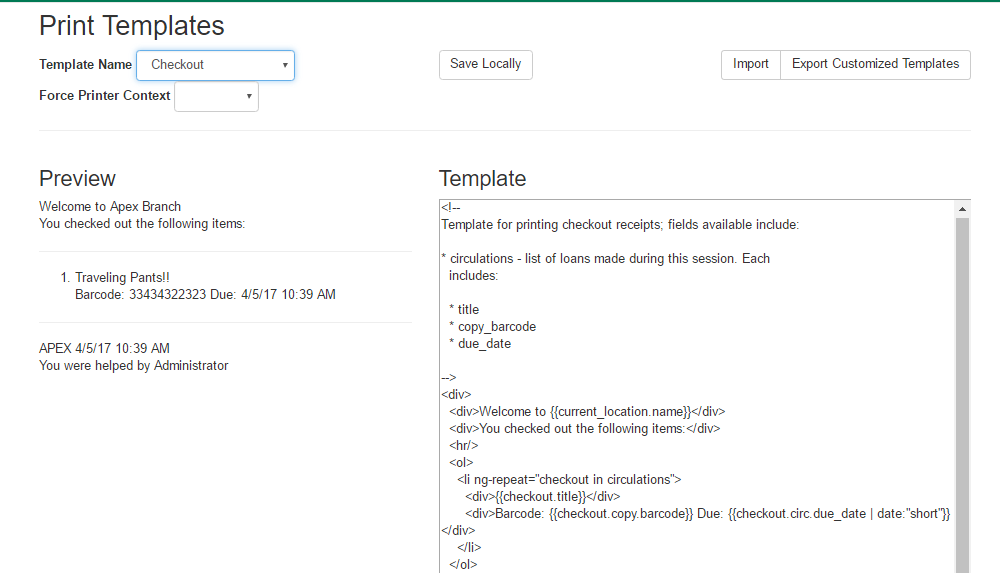Click the Template Name label
The width and height of the screenshot is (1000, 573).
tap(85, 65)
